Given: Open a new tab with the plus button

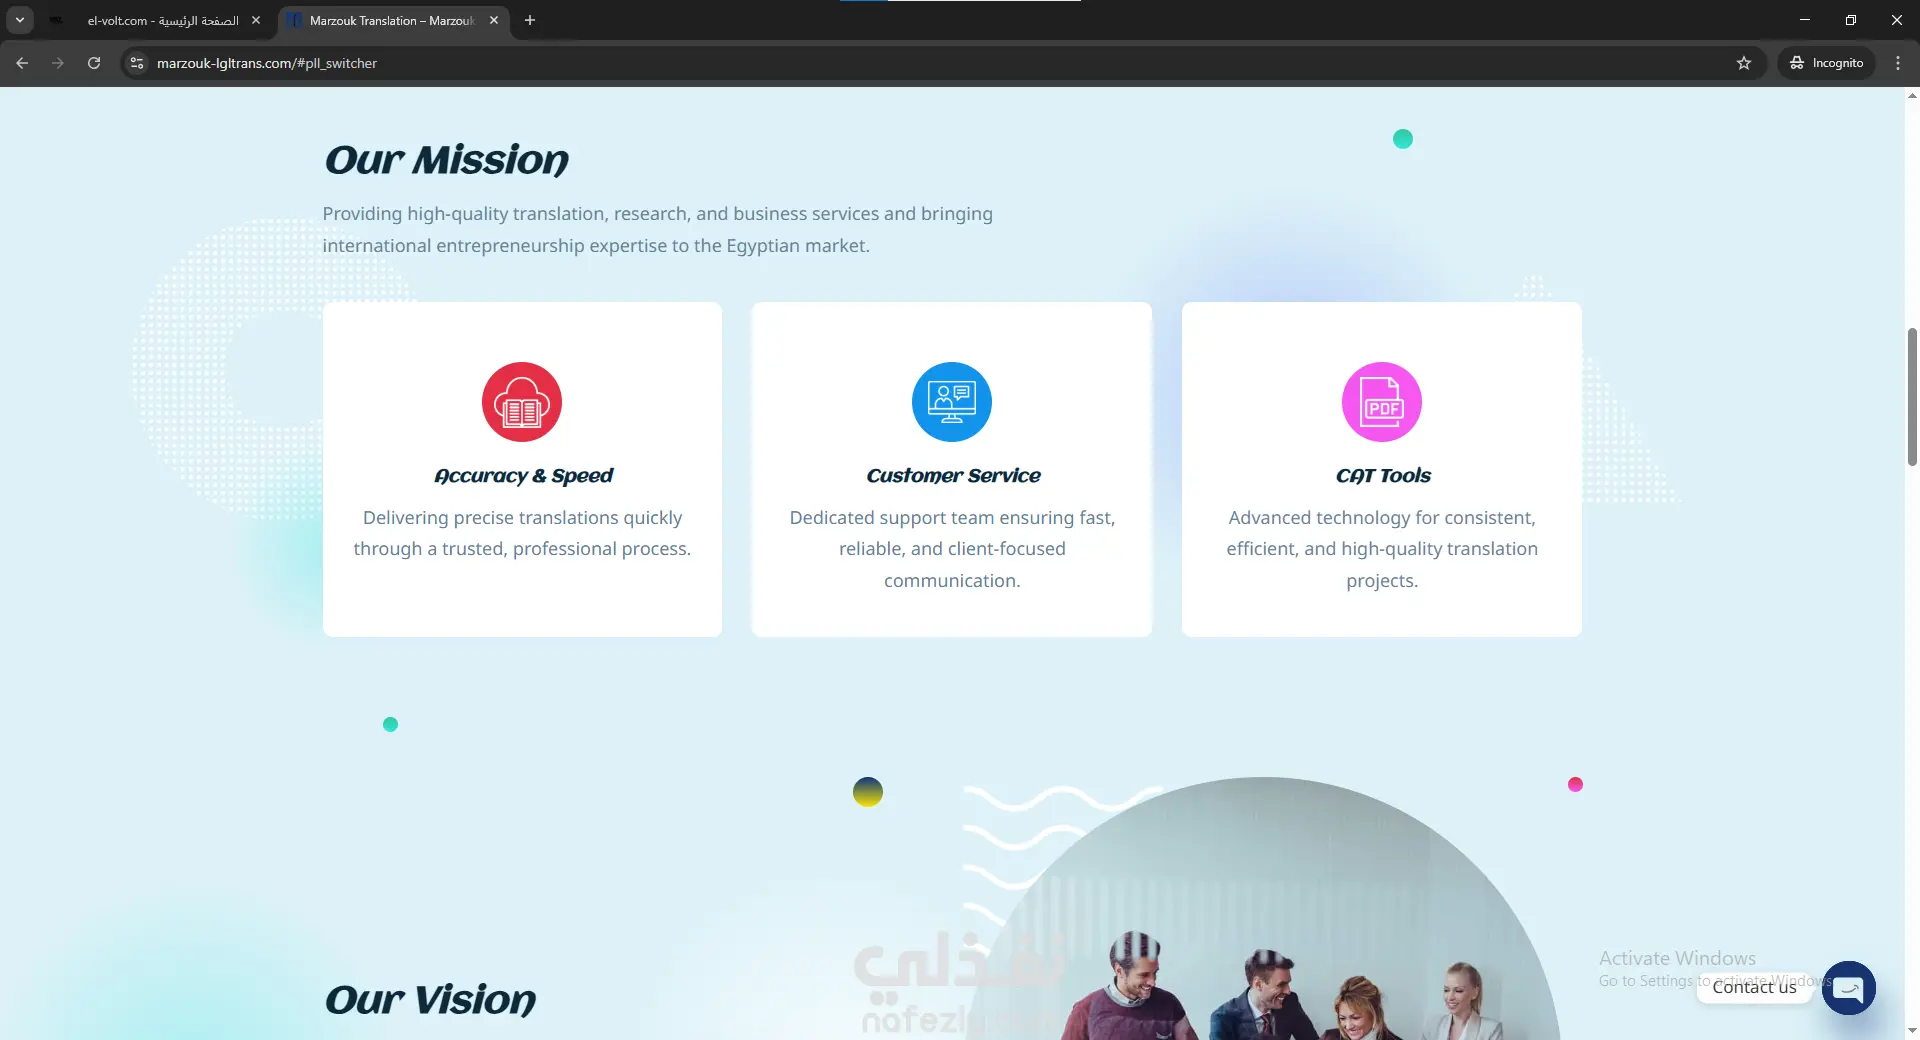Looking at the screenshot, I should [x=530, y=20].
